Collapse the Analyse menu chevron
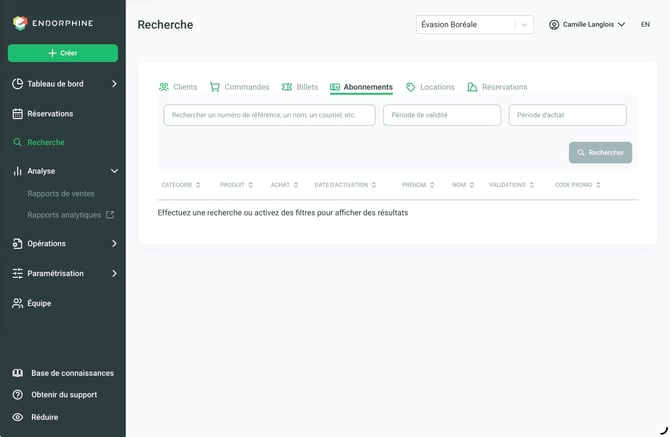This screenshot has width=670, height=437. tap(114, 171)
